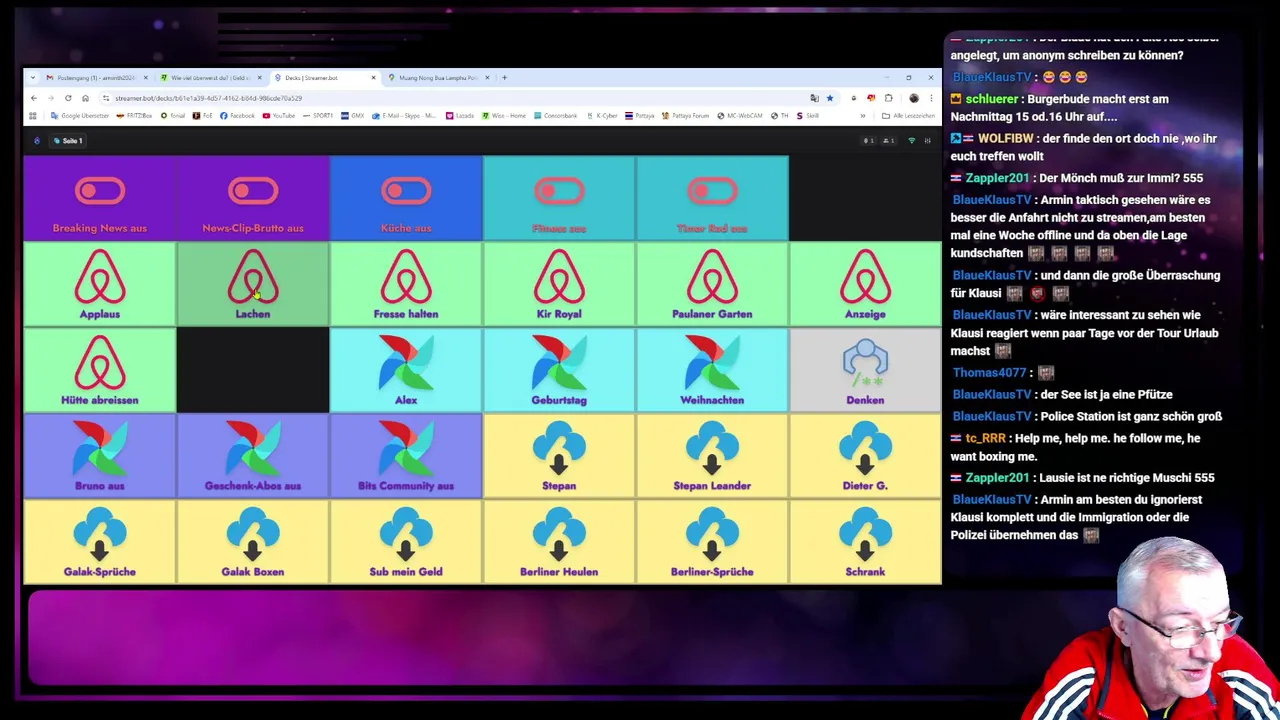The width and height of the screenshot is (1280, 720).
Task: Trigger the Weihnachten button
Action: point(712,371)
